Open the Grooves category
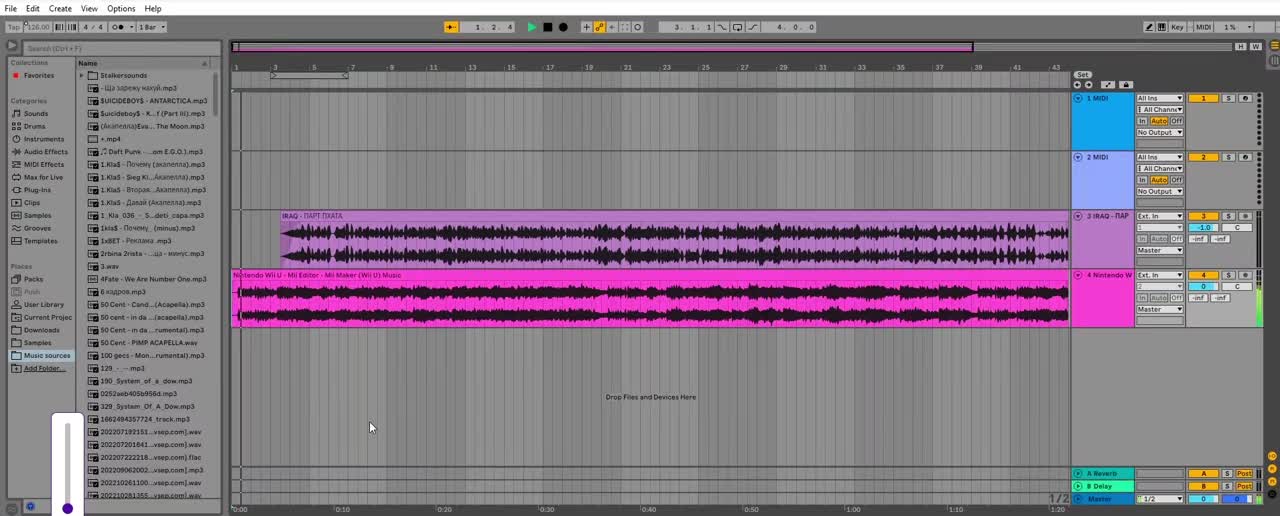The image size is (1280, 516). click(37, 228)
